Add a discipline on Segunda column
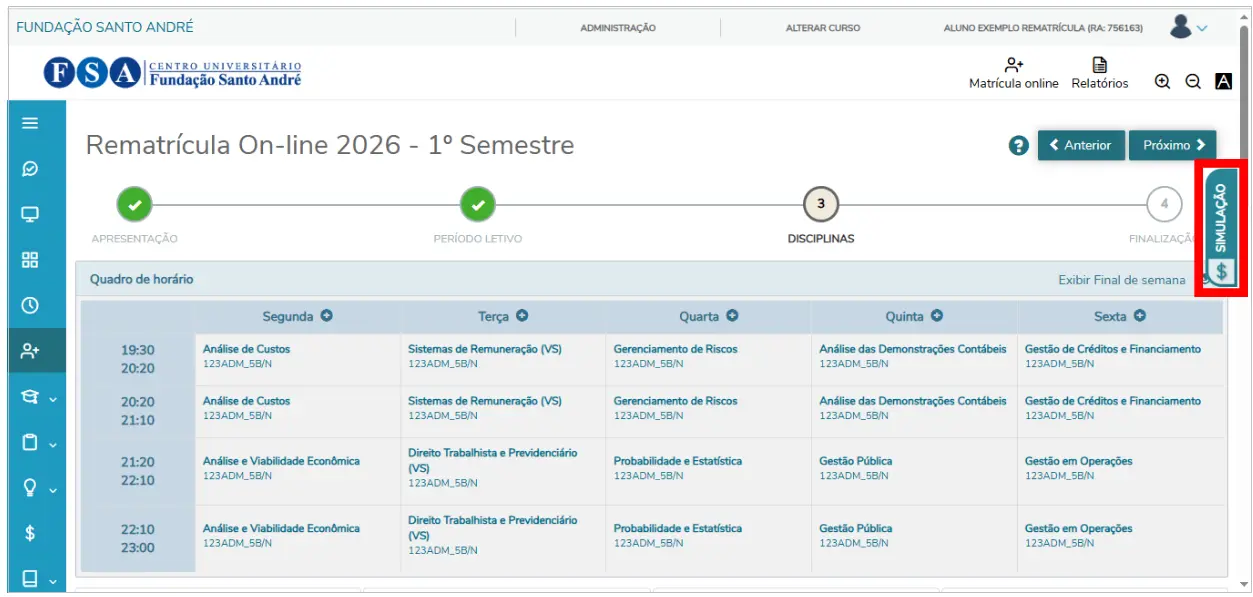This screenshot has height=597, width=1253. tap(326, 316)
